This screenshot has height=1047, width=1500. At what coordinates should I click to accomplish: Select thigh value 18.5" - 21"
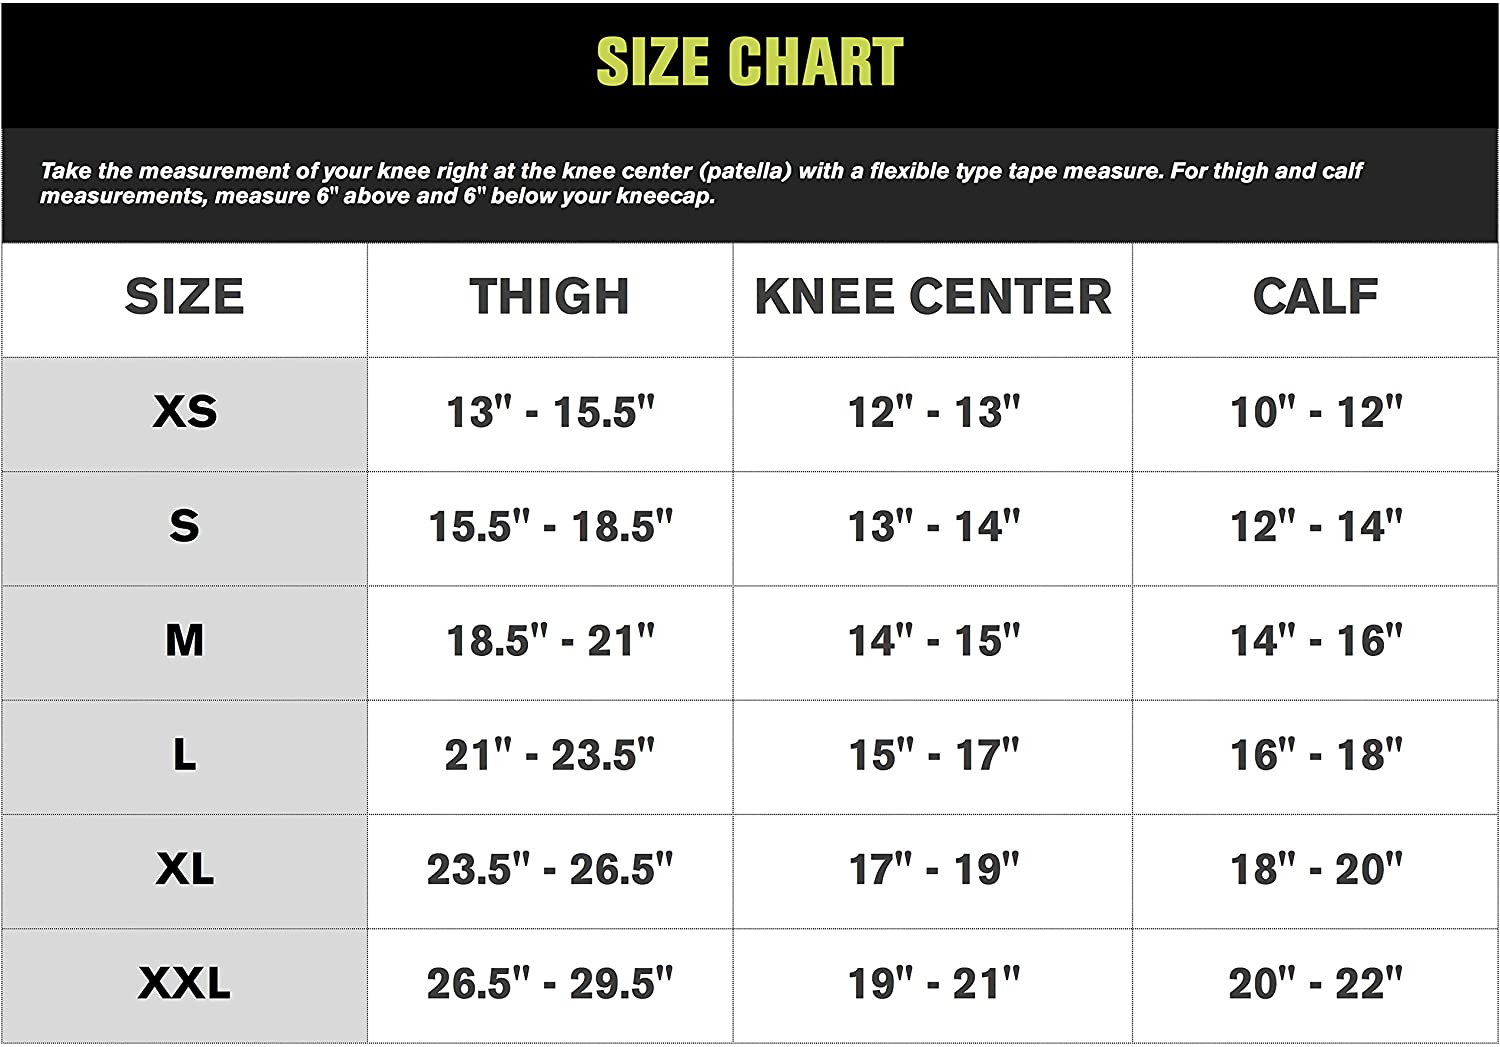point(550,640)
